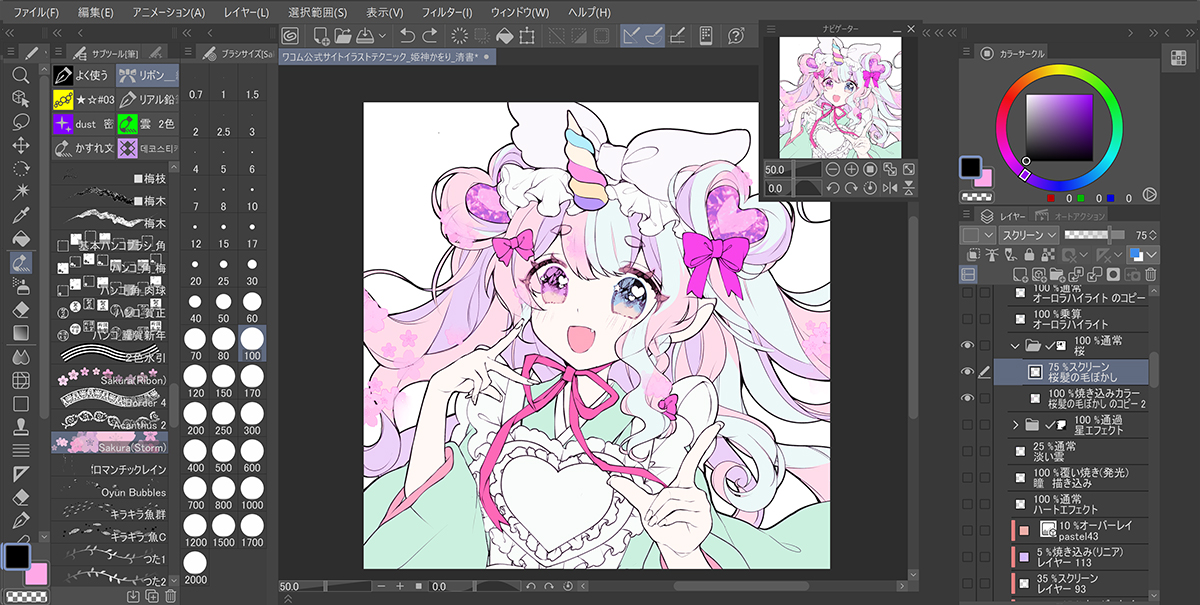Select the Eyedropper tool
Image resolution: width=1200 pixels, height=605 pixels.
[x=20, y=215]
